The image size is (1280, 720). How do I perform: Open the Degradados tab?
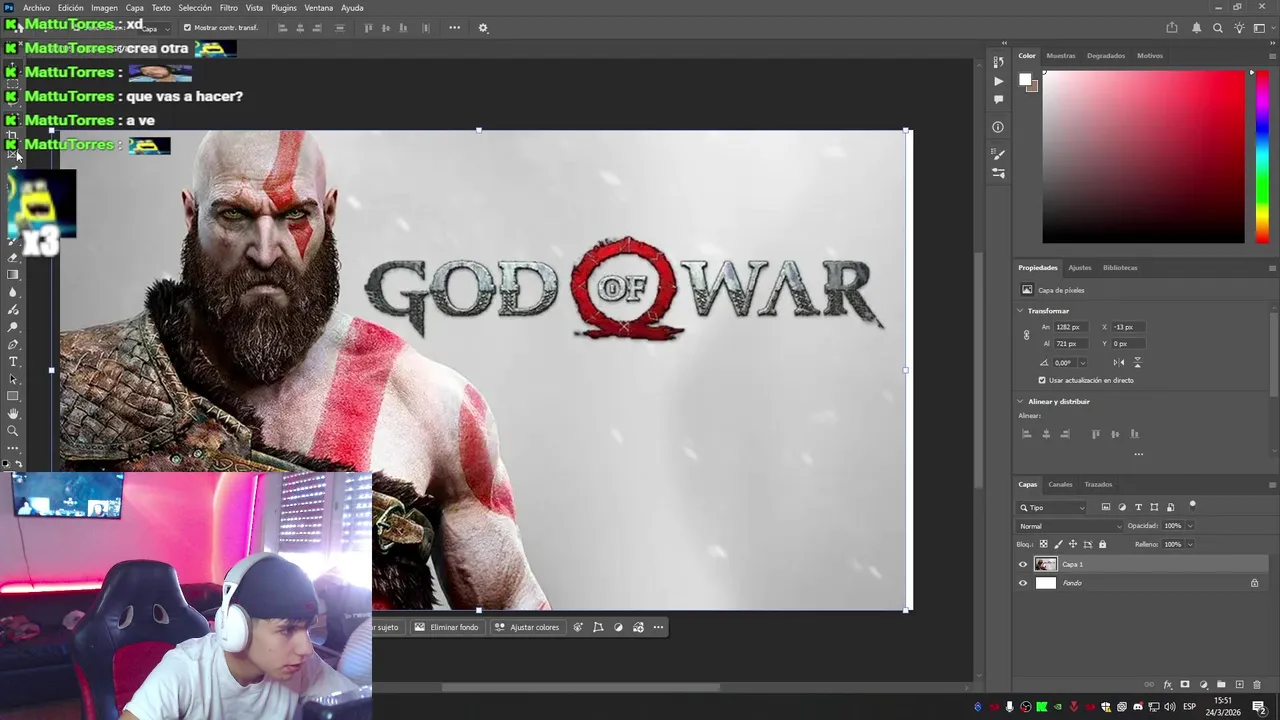[1106, 56]
